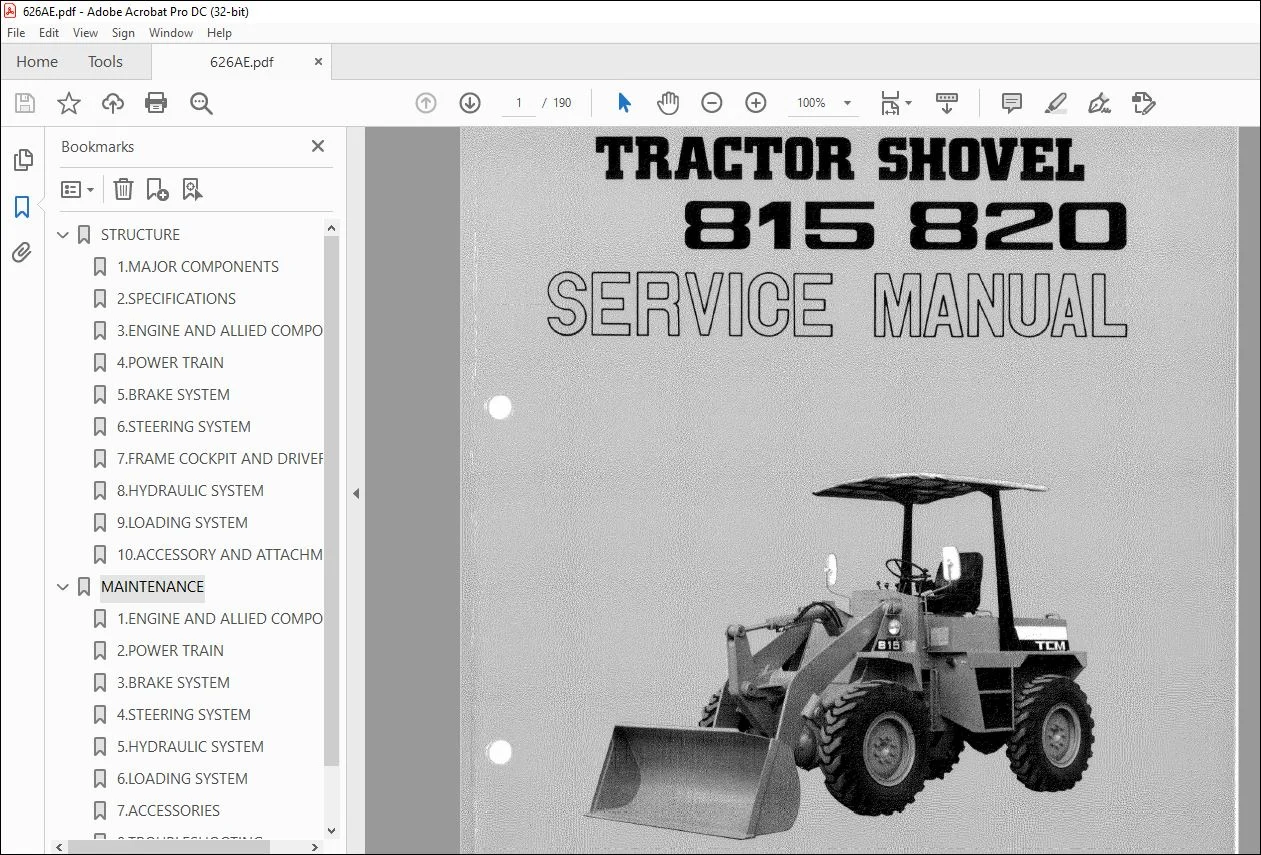This screenshot has height=855, width=1261.
Task: Zoom in with the plus icon
Action: point(756,103)
